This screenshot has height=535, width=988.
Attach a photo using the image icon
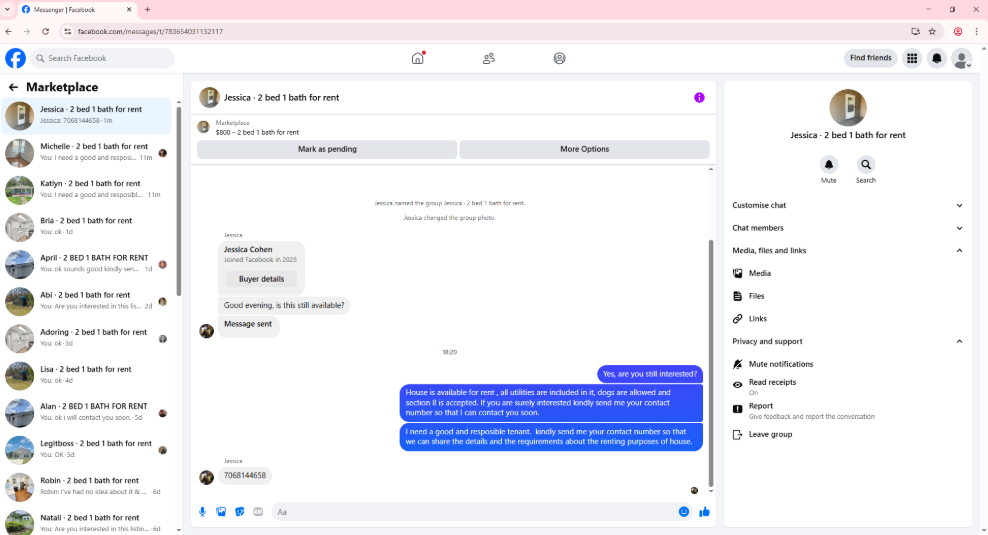click(221, 512)
